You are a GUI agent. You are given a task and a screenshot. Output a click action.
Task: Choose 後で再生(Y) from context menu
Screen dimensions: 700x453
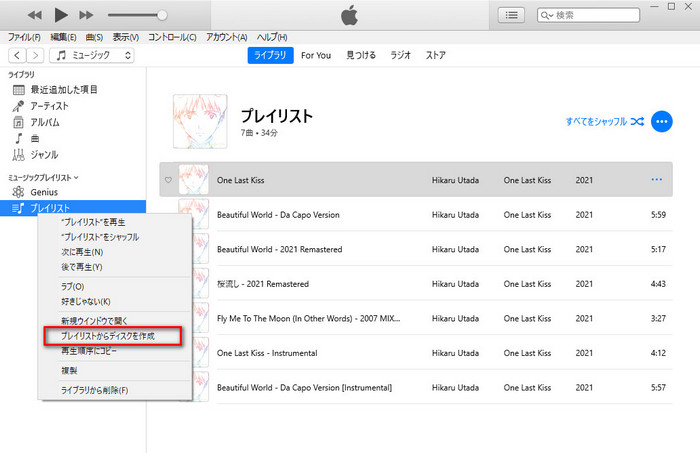(82, 267)
